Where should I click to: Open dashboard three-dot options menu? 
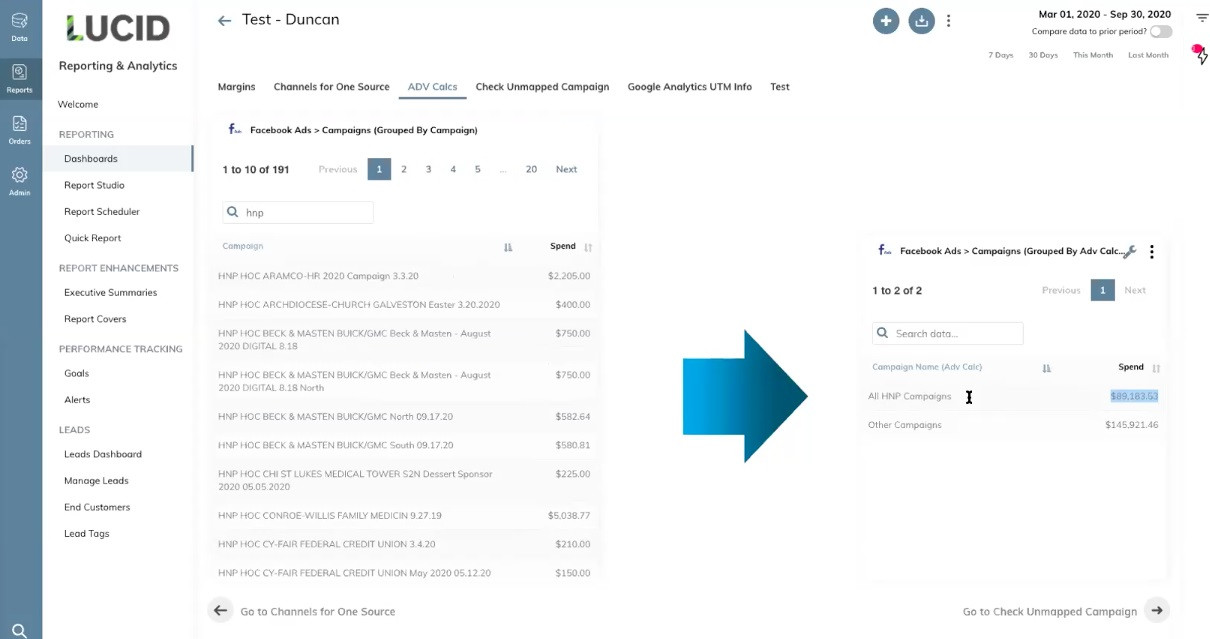click(x=948, y=21)
